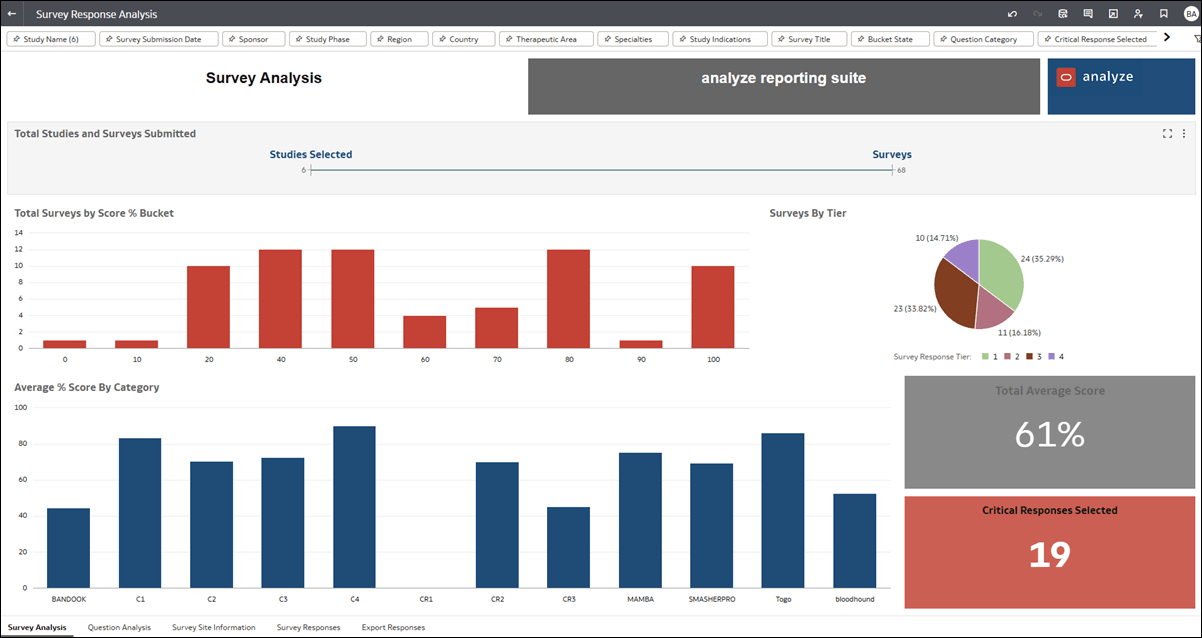Toggle the pin on the Sponsor filter
The height and width of the screenshot is (638, 1202).
(232, 38)
